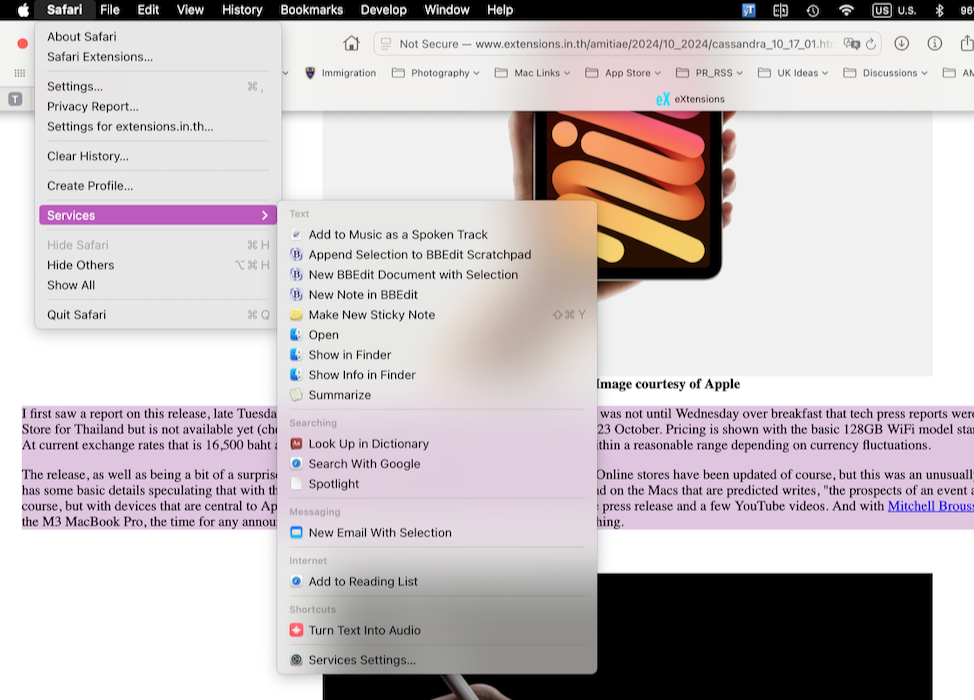Open the Develop menu
The width and height of the screenshot is (974, 700).
click(384, 10)
